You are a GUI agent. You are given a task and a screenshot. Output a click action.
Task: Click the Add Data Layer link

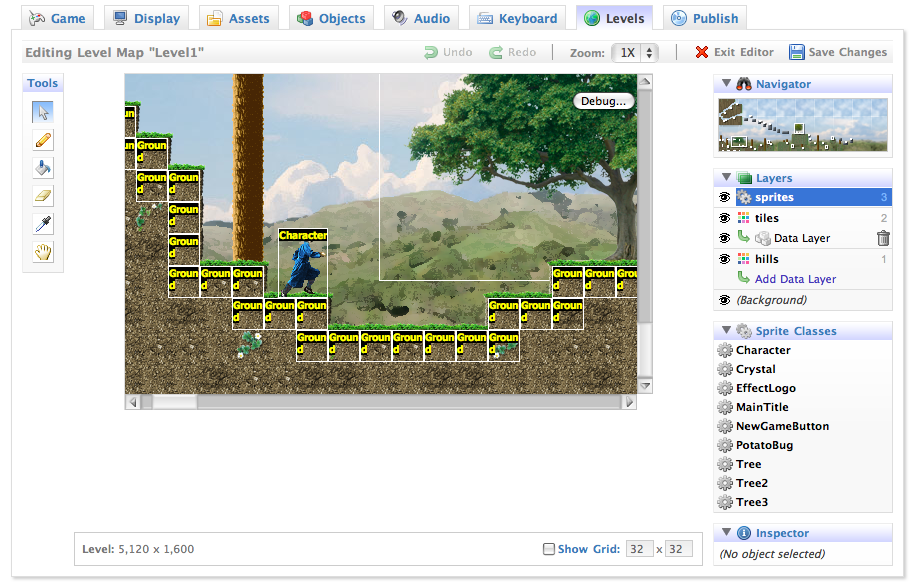pos(795,279)
